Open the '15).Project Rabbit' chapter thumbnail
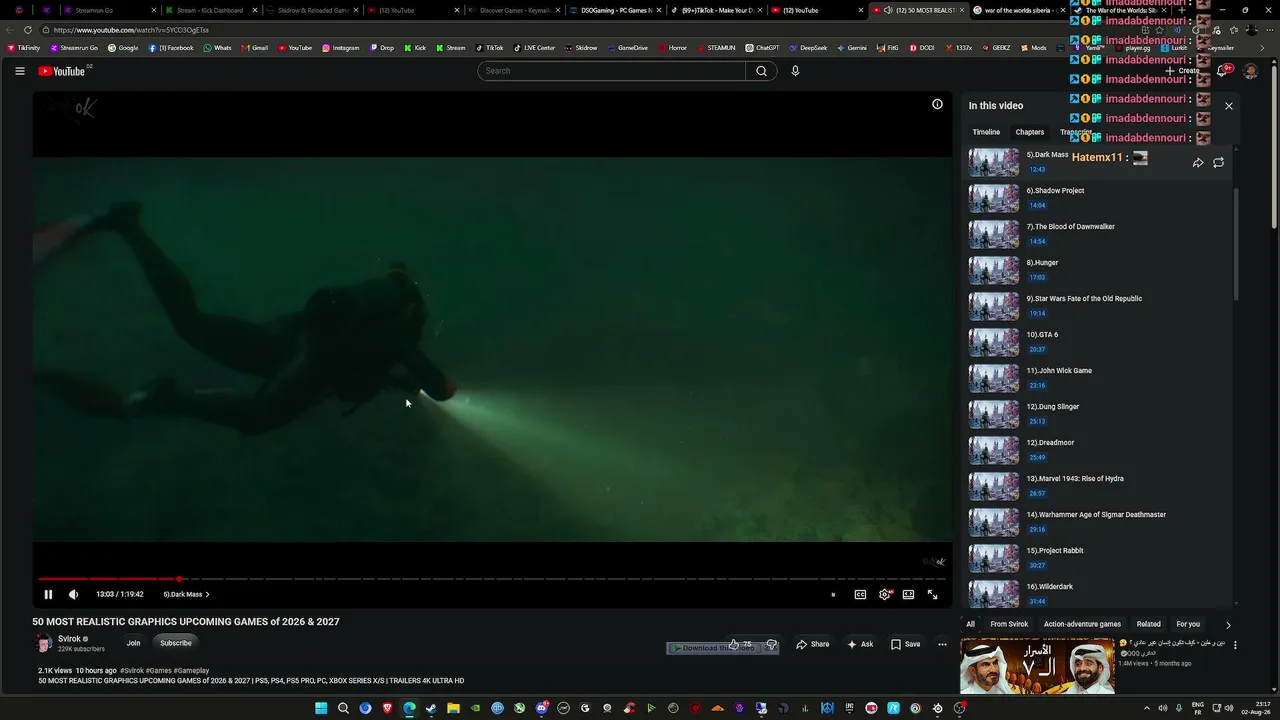 [994, 558]
